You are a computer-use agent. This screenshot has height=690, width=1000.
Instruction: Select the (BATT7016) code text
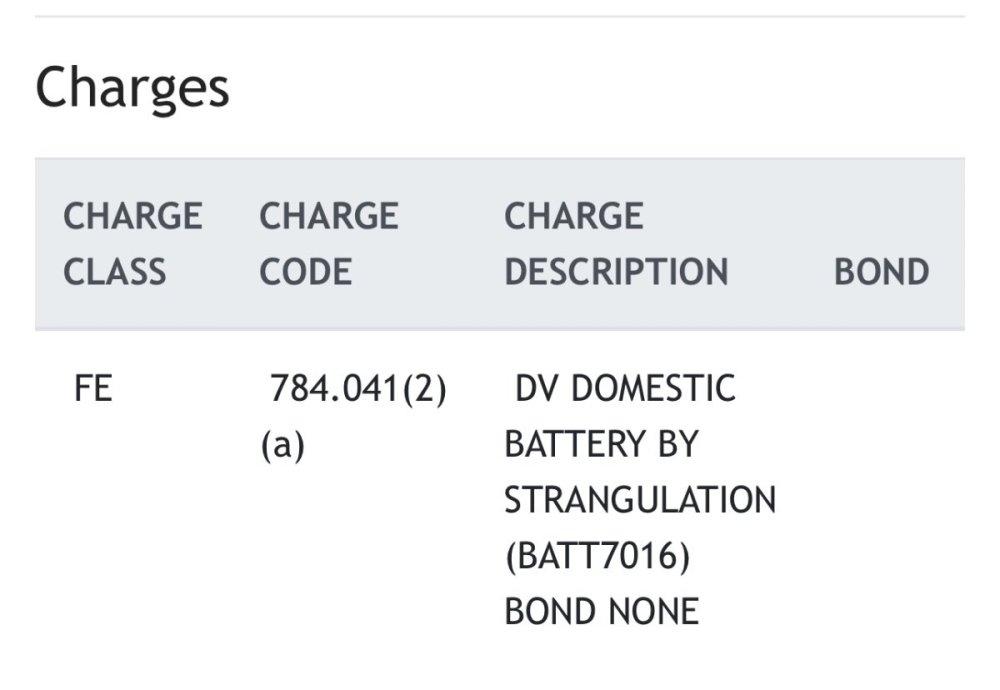click(x=597, y=556)
